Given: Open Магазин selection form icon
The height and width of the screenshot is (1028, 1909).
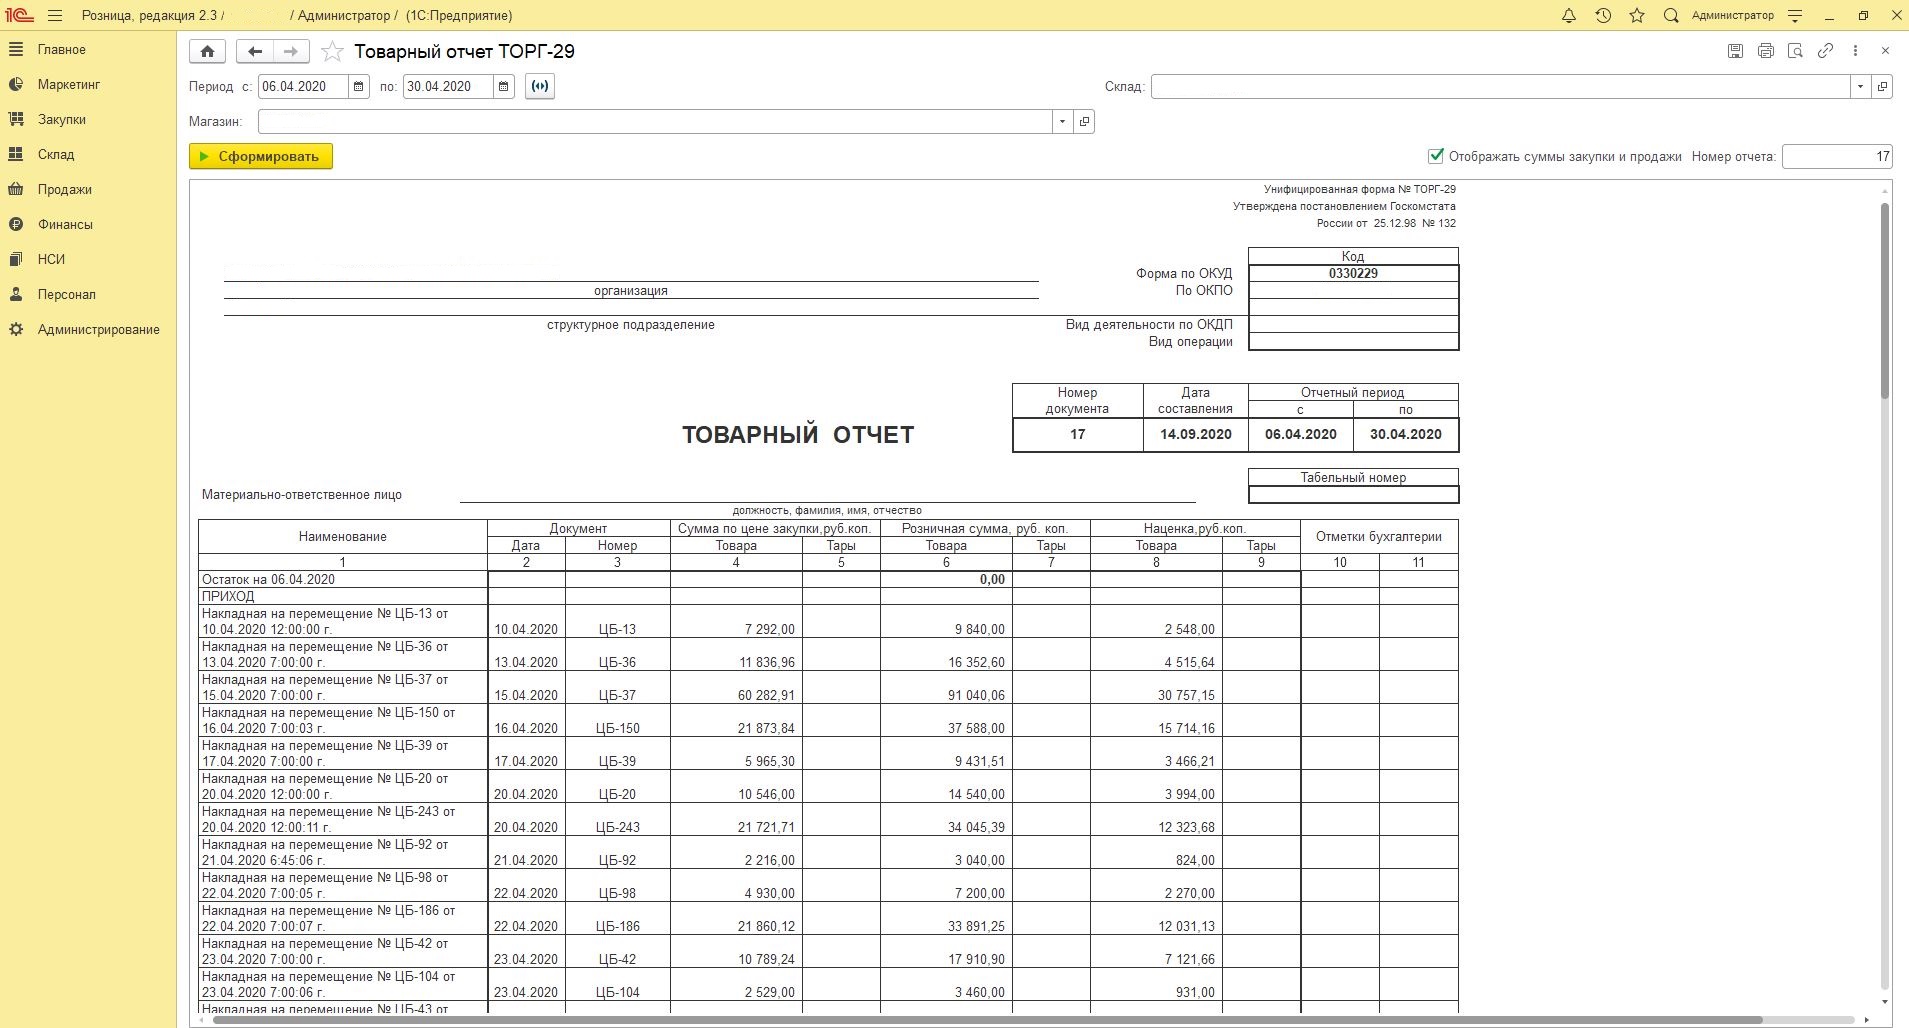Looking at the screenshot, I should (1084, 122).
